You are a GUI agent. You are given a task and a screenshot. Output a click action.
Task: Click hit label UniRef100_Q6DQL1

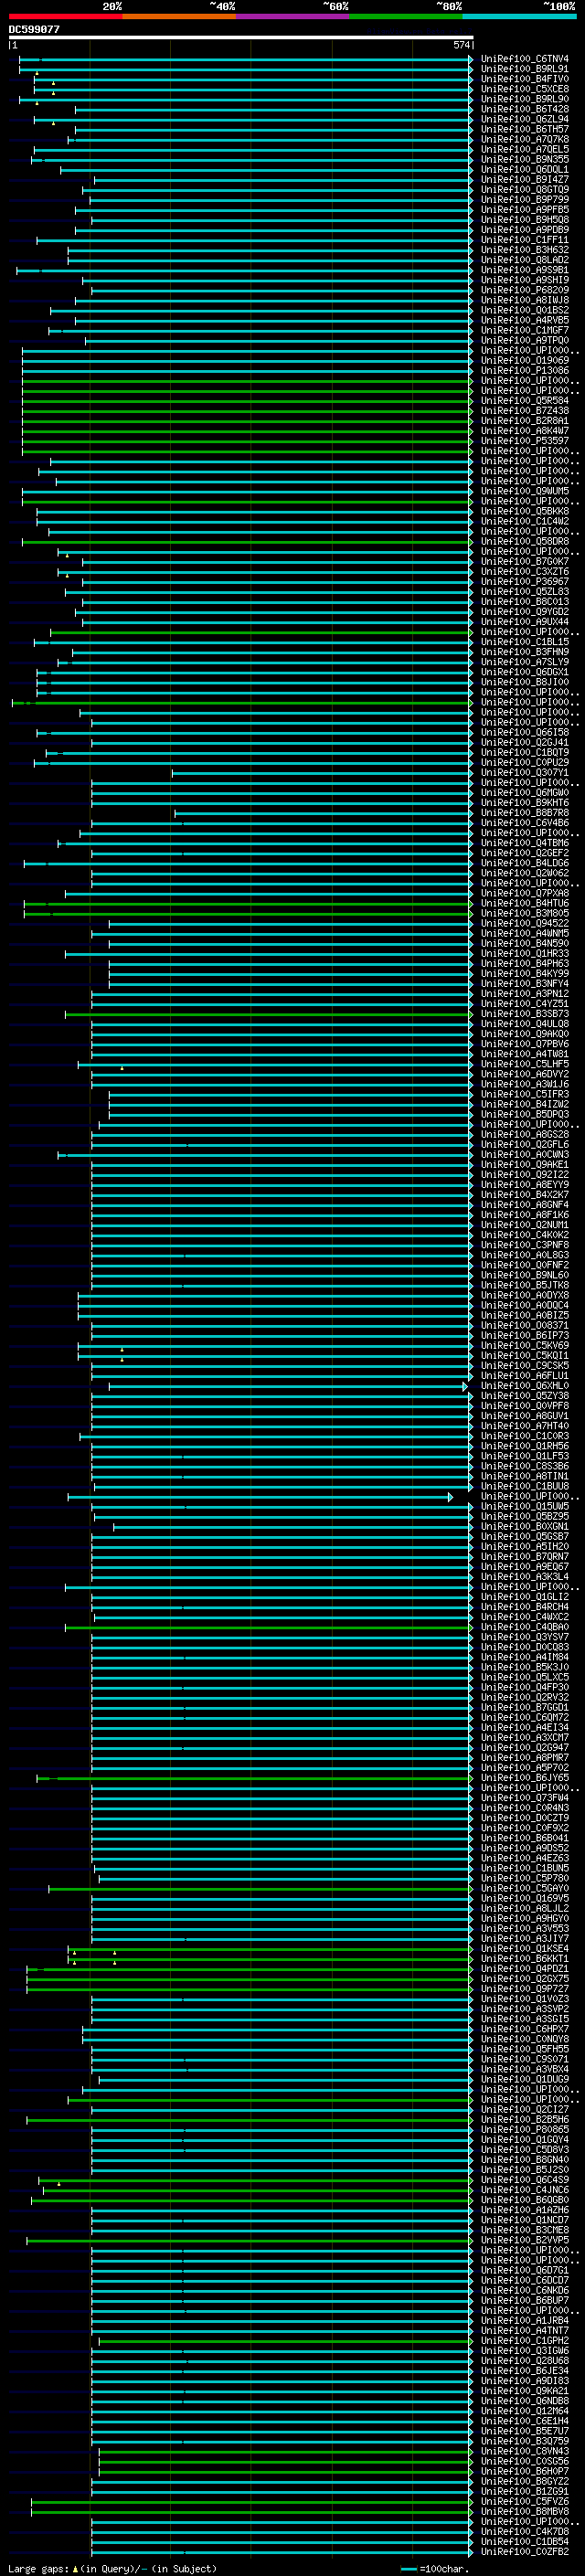pos(525,170)
